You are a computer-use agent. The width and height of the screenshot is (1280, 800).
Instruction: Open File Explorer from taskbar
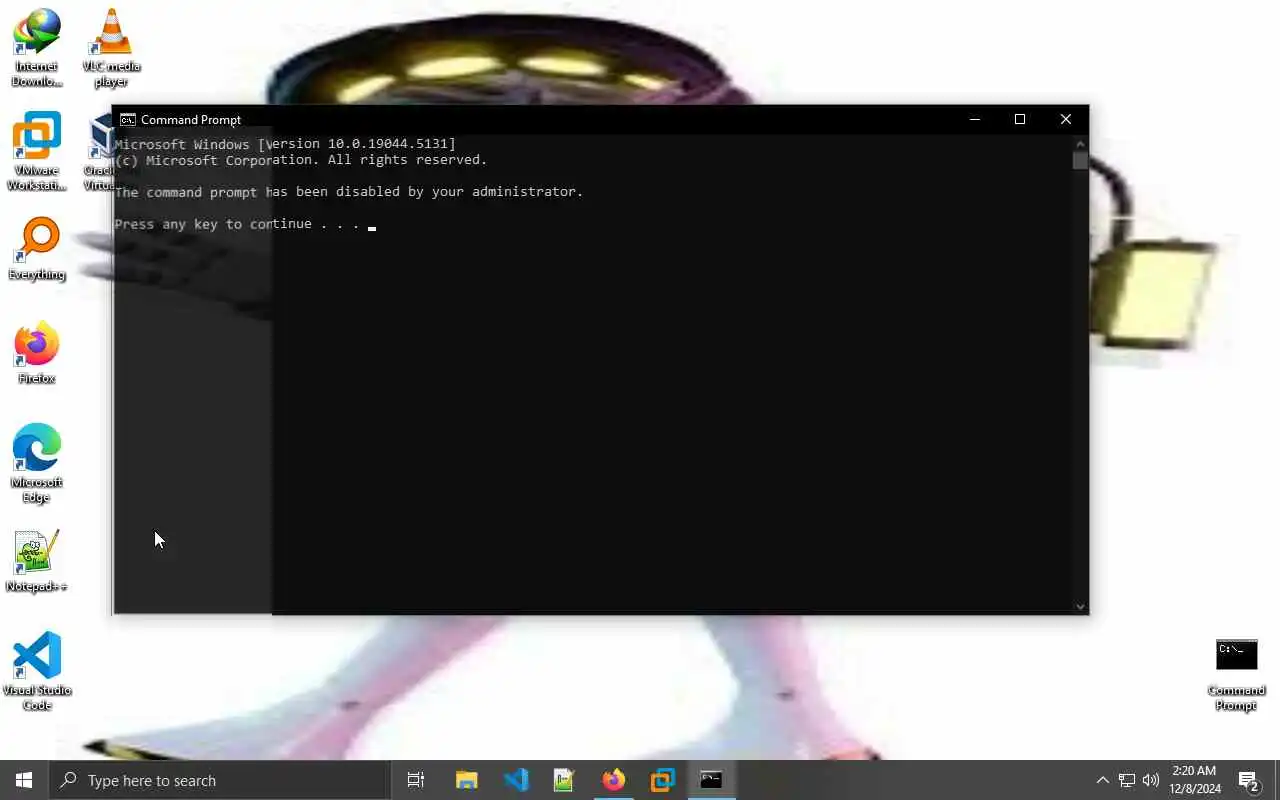[466, 780]
